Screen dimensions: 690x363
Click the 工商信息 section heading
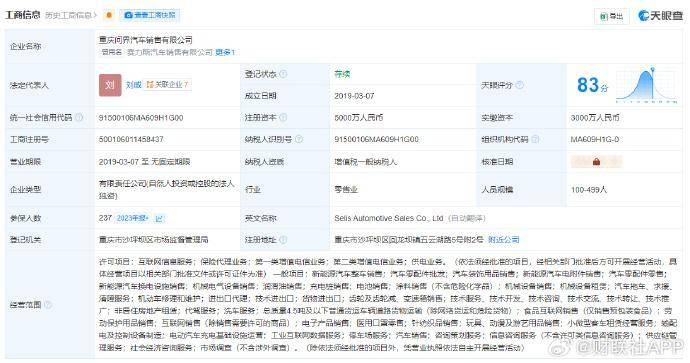(x=22, y=15)
